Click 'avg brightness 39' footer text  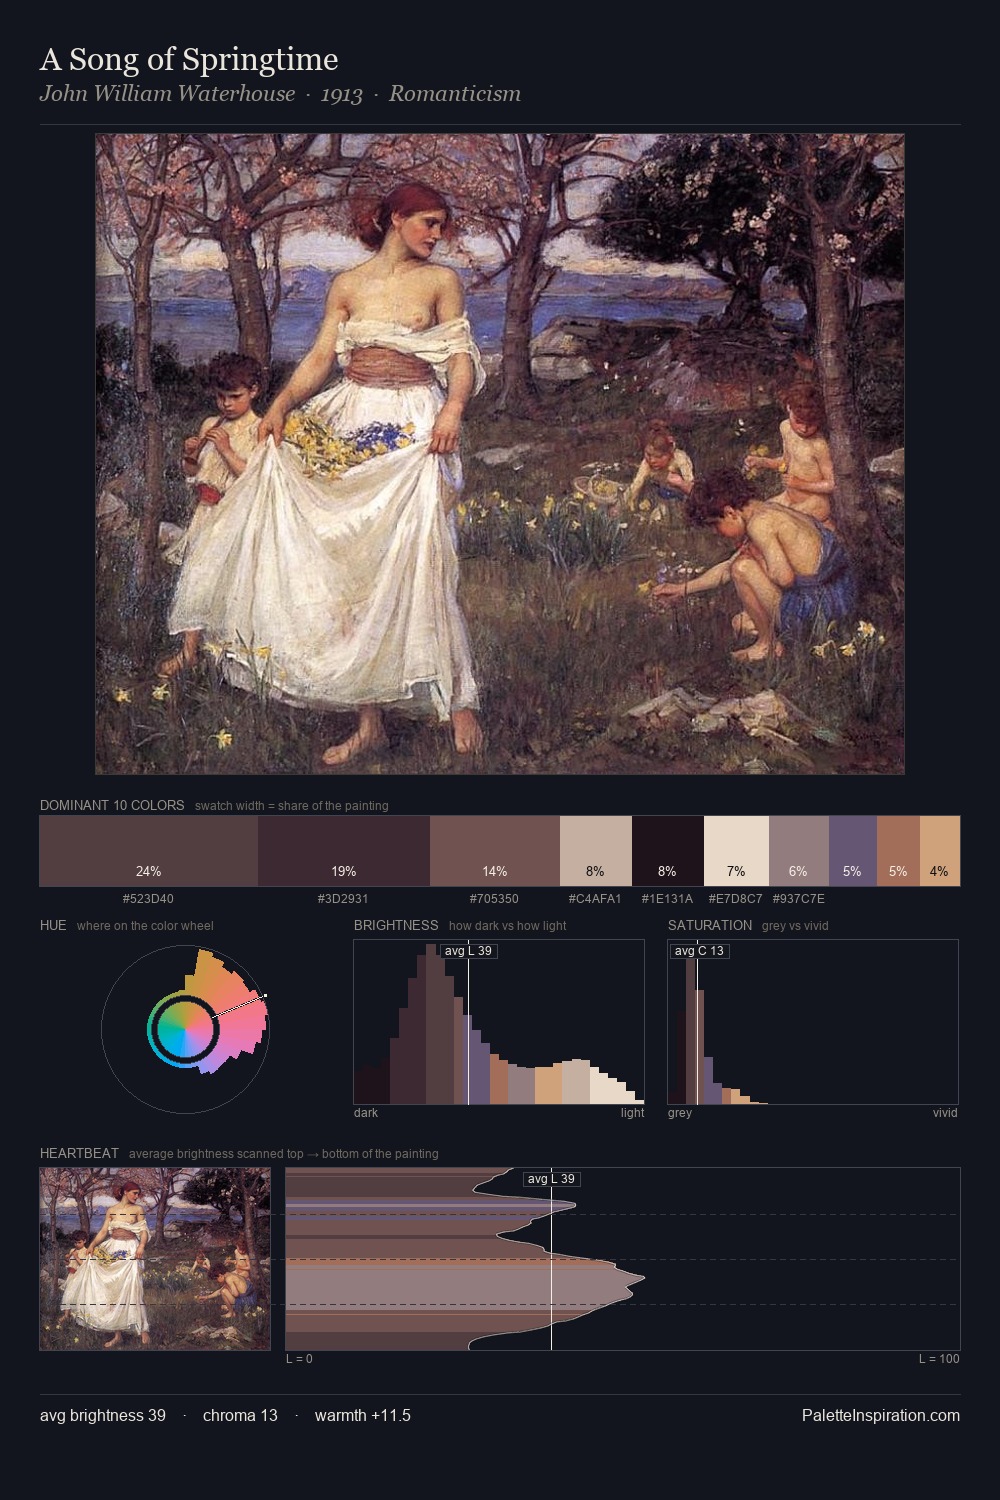coord(103,1416)
